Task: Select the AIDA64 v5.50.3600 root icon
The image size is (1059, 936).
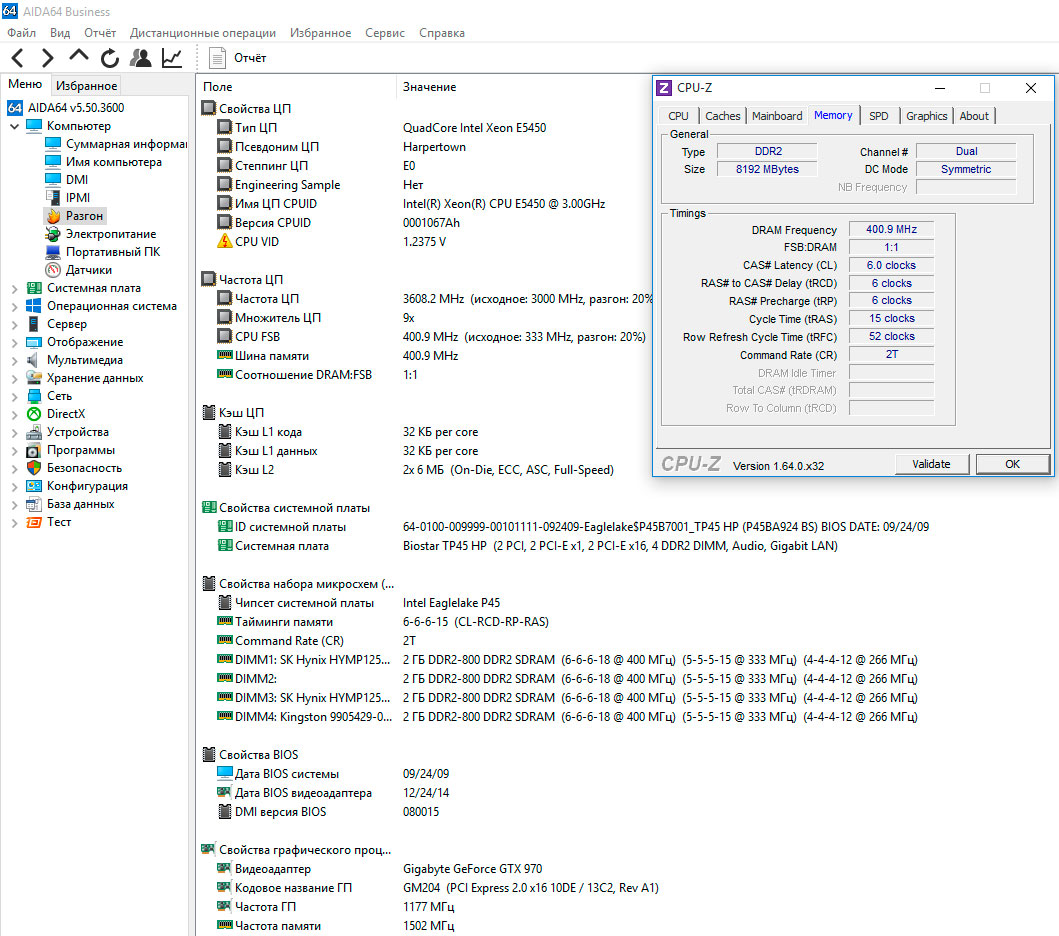Action: pyautogui.click(x=15, y=107)
